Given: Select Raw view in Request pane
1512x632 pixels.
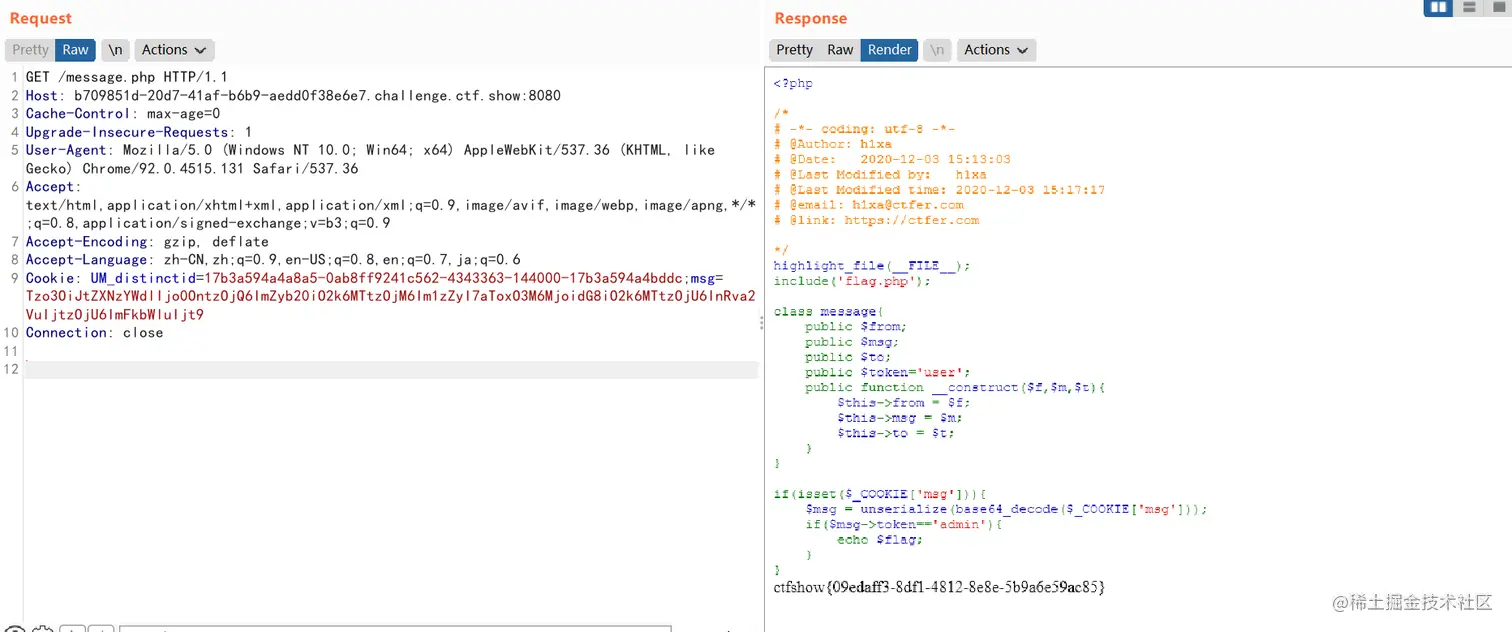Looking at the screenshot, I should pyautogui.click(x=75, y=50).
